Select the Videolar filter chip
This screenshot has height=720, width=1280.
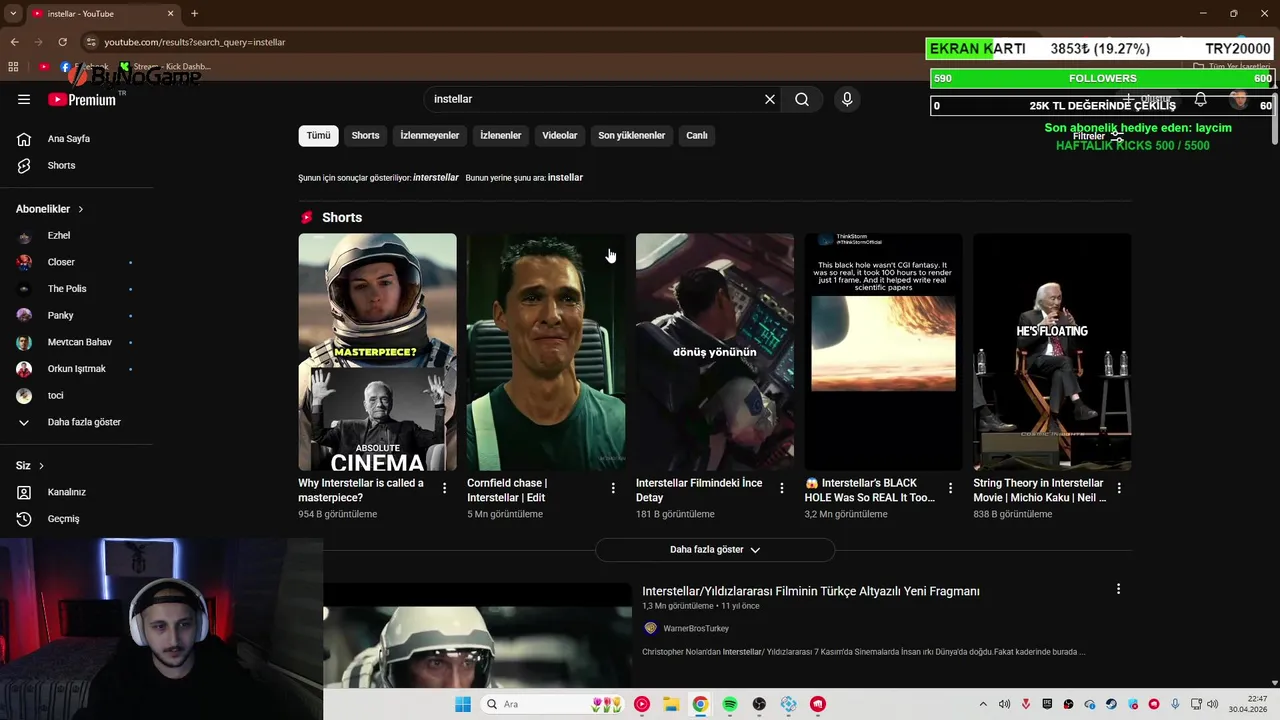560,136
